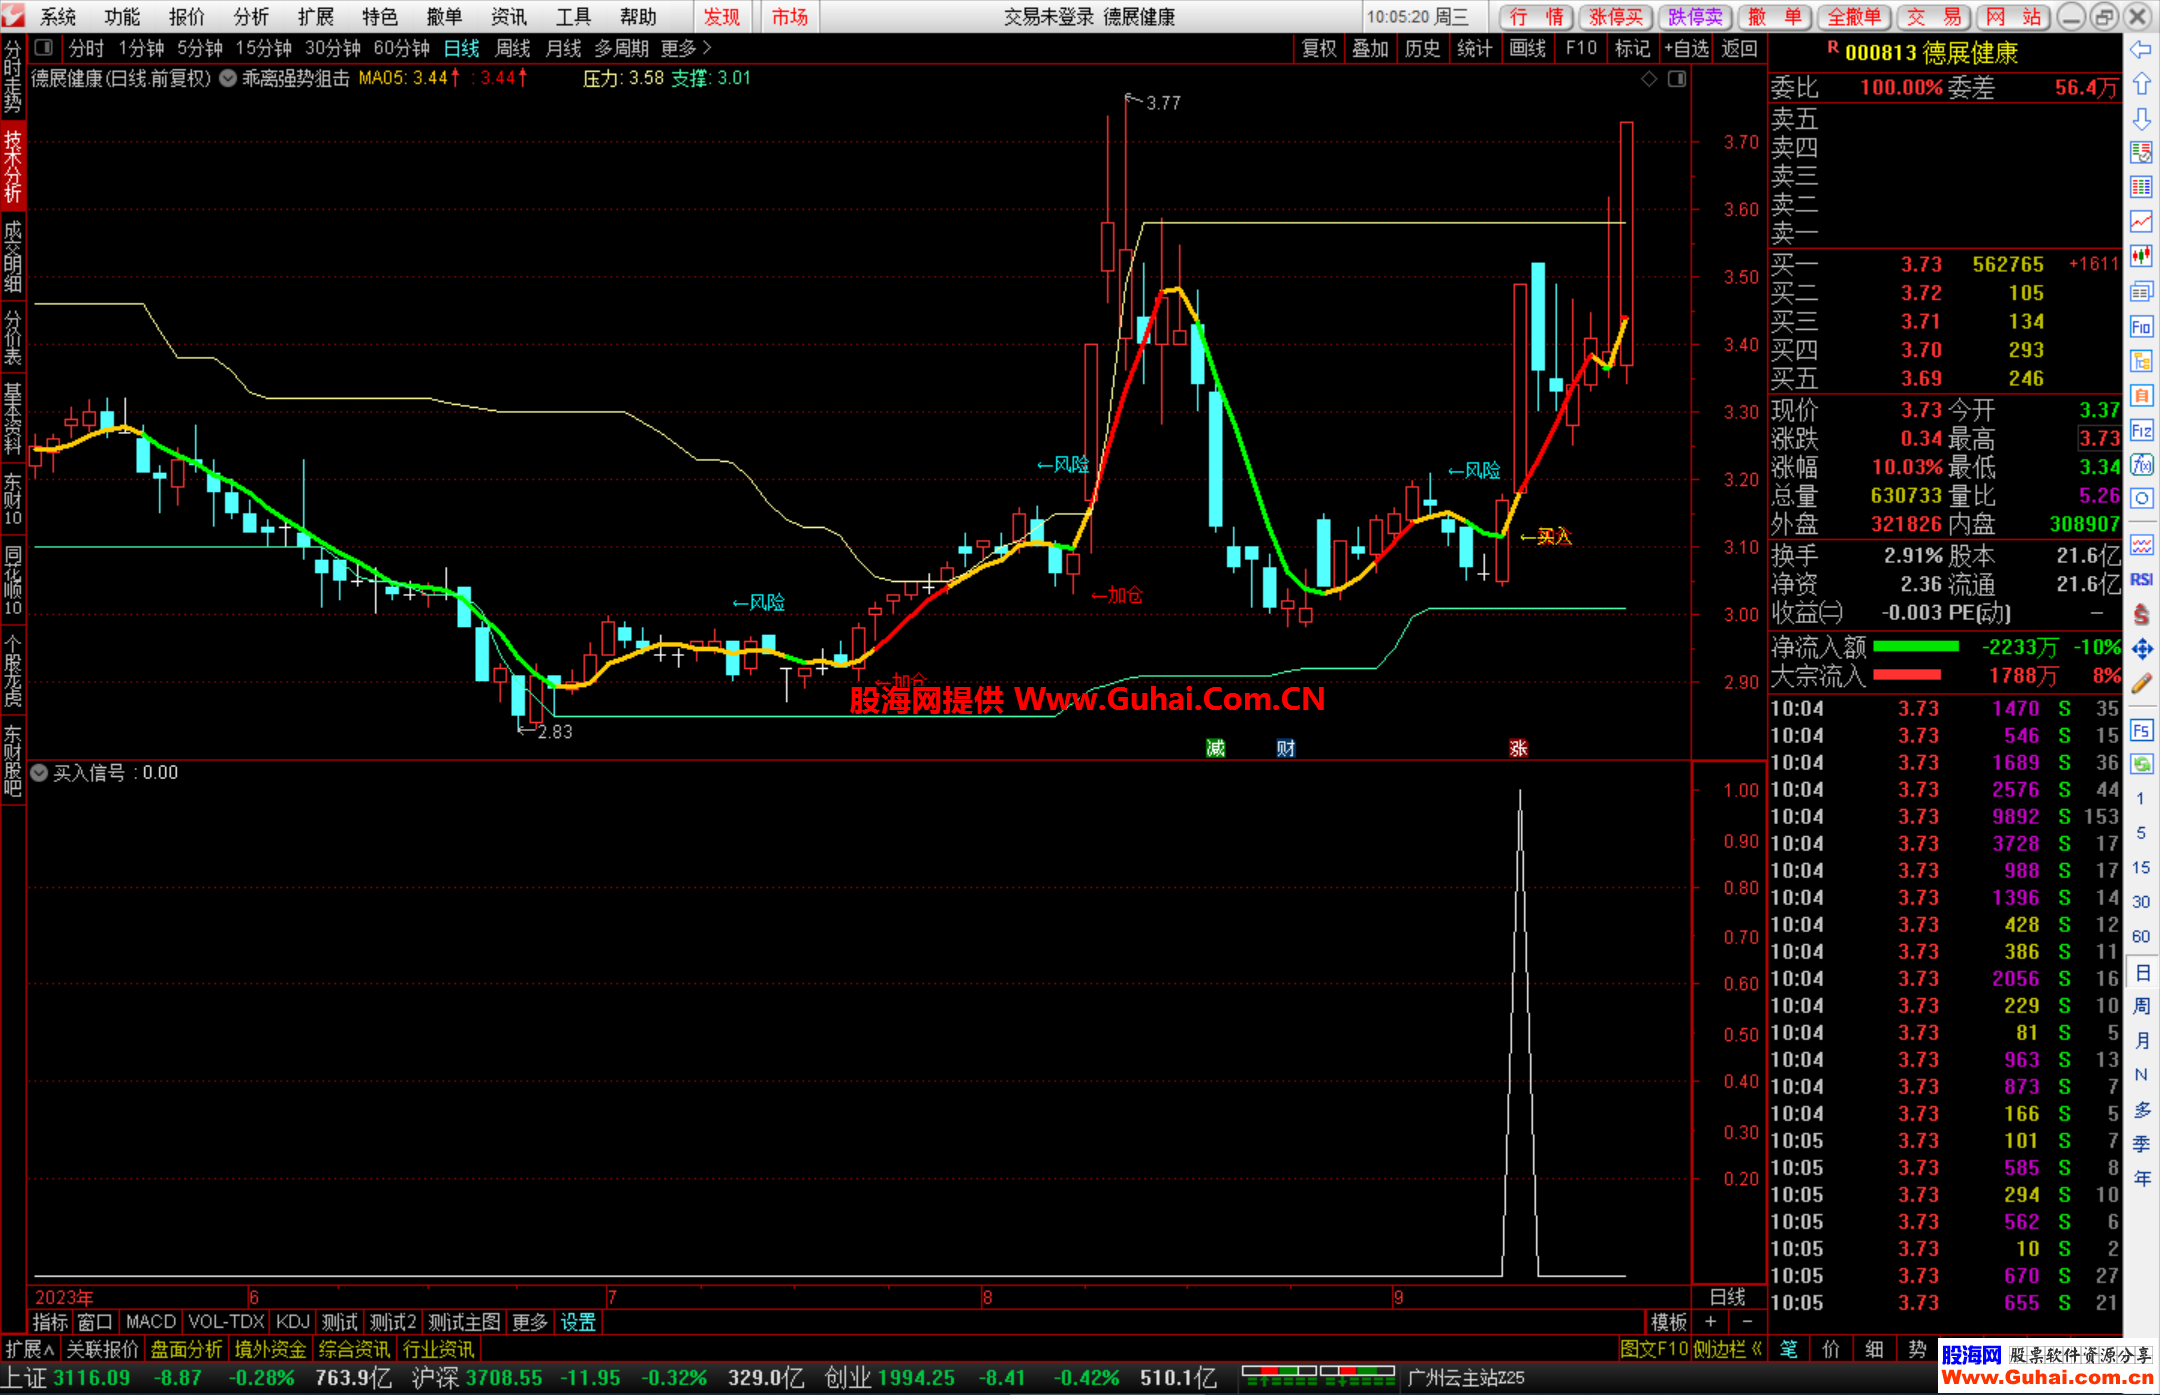Open the 功能 menu
This screenshot has width=2160, height=1395.
tap(122, 17)
